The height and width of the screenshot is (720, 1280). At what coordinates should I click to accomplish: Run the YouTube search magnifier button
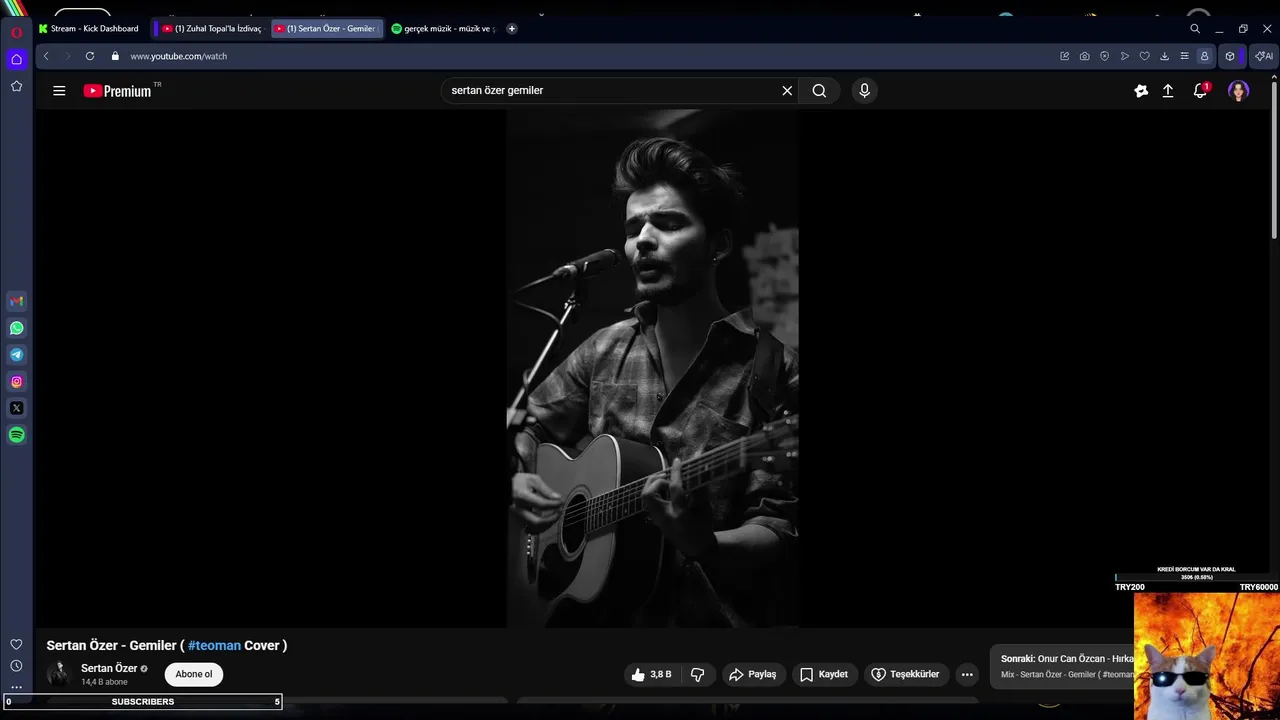click(x=819, y=91)
